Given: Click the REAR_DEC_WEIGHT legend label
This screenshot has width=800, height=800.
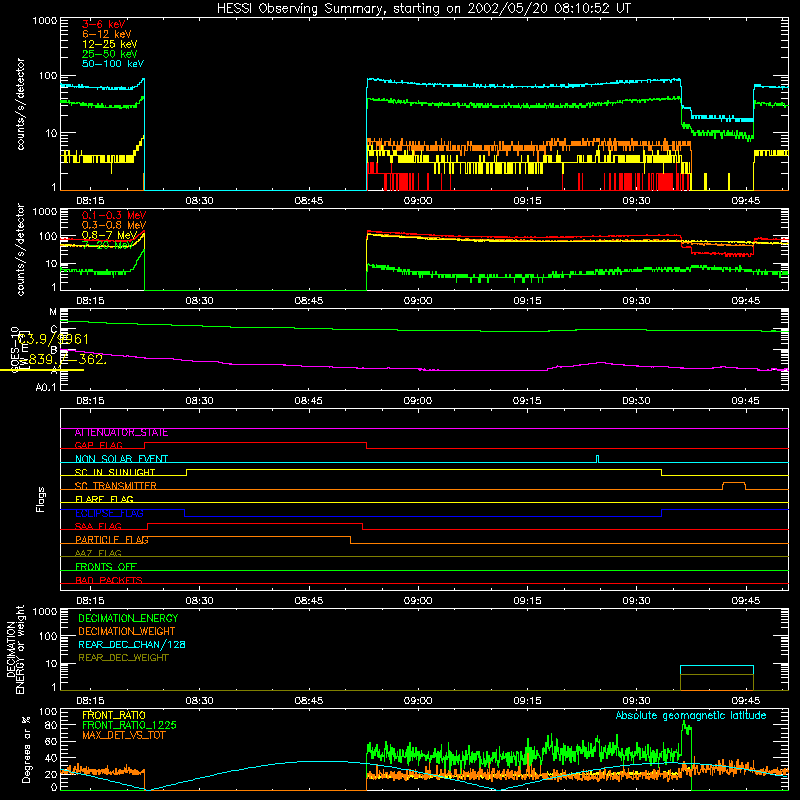Looking at the screenshot, I should point(123,658).
